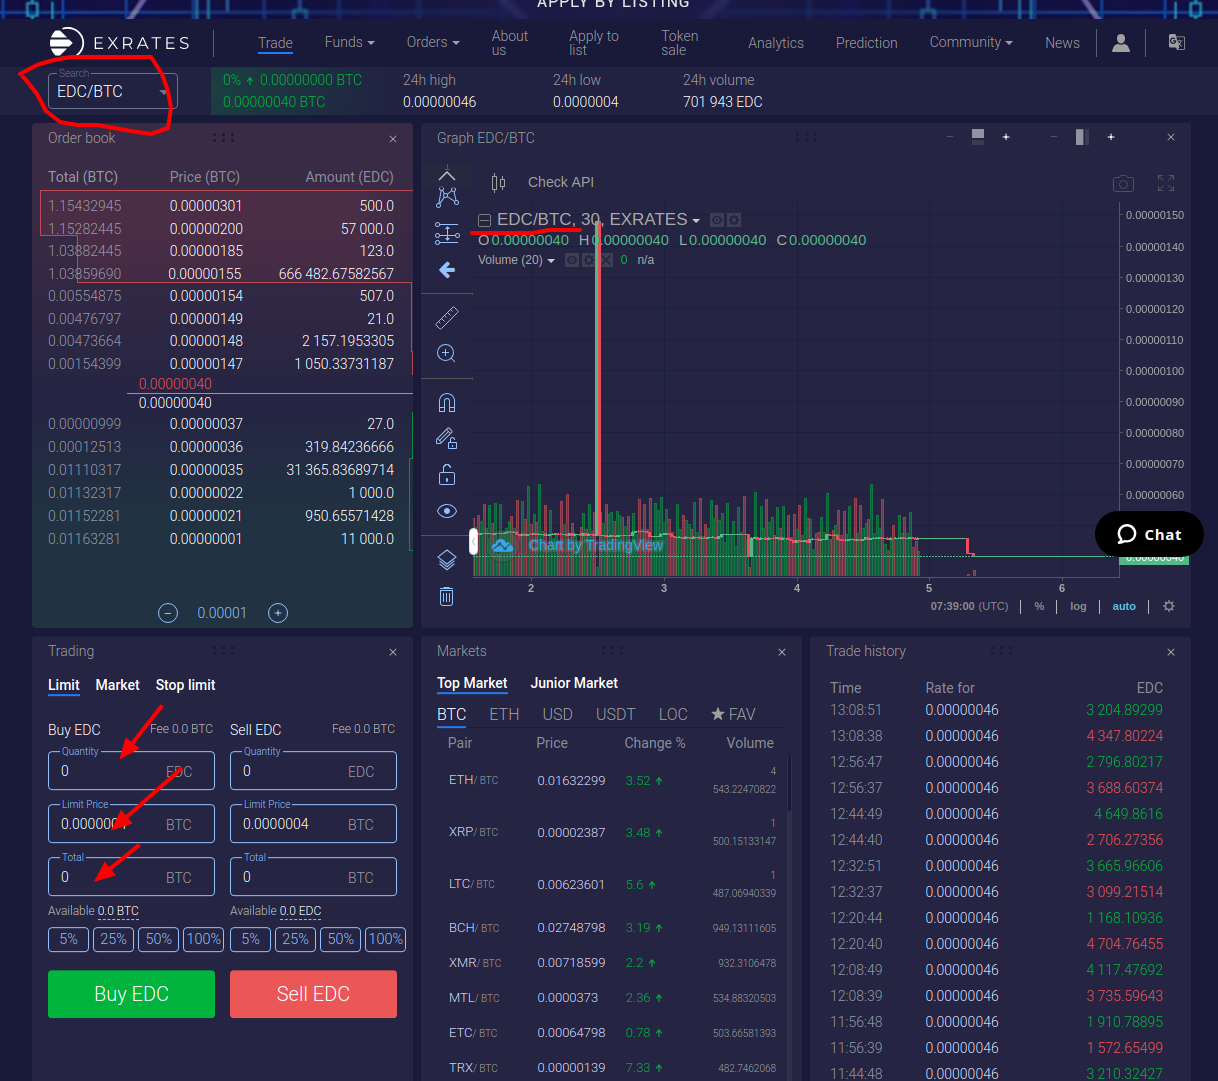The height and width of the screenshot is (1081, 1218).
Task: Select the Junior Market tab
Action: point(574,683)
